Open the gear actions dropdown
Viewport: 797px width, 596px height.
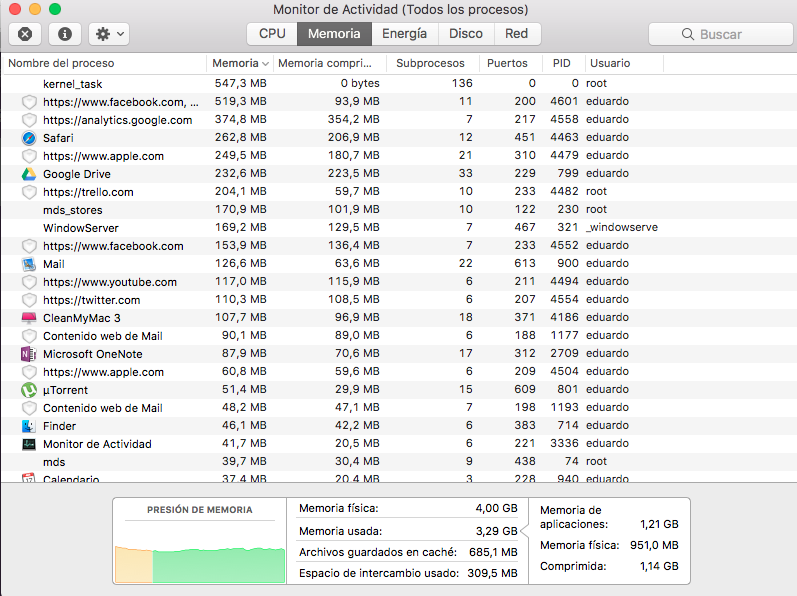pyautogui.click(x=108, y=34)
